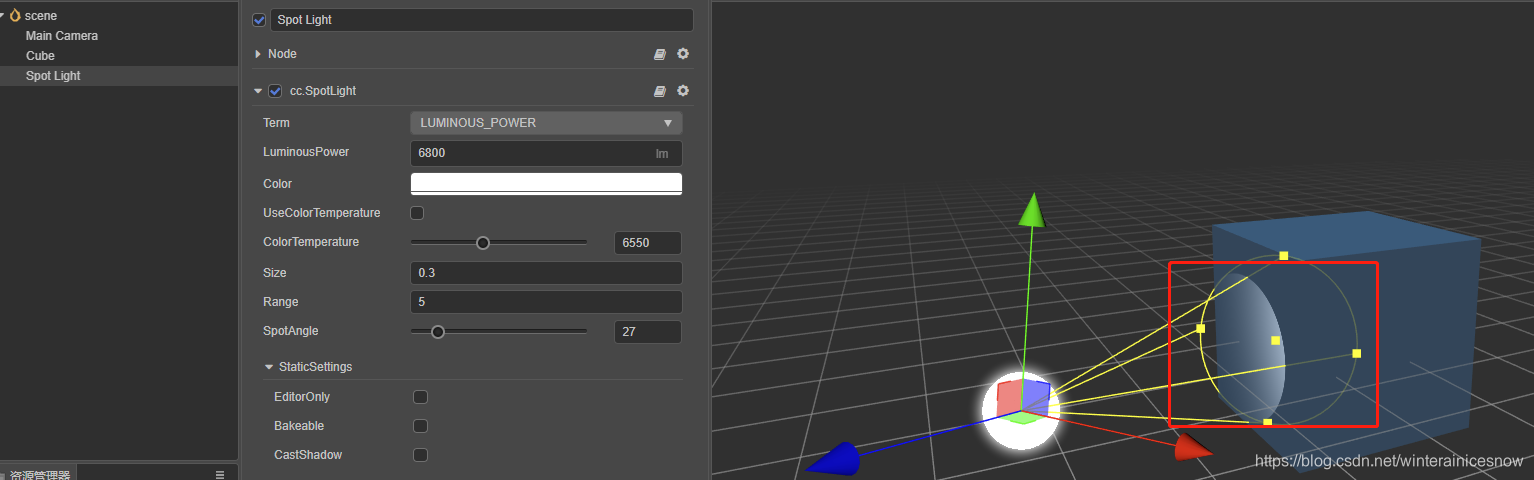
Task: Click the SpotAngle 27 value field
Action: point(648,332)
